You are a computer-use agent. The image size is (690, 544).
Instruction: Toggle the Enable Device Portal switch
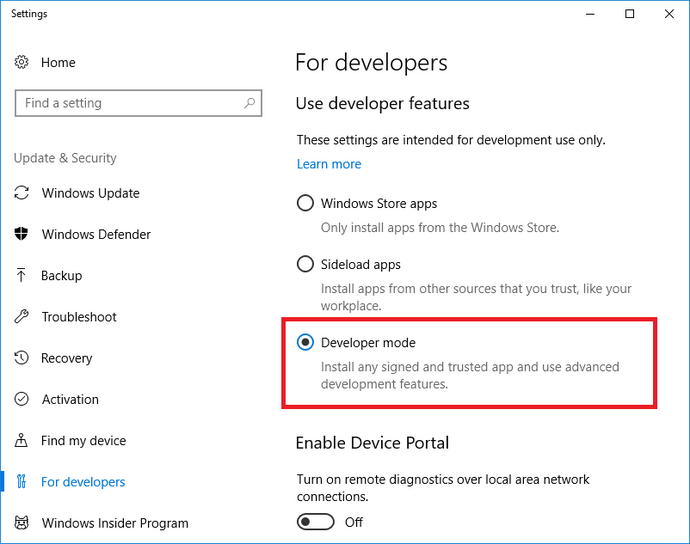point(316,522)
